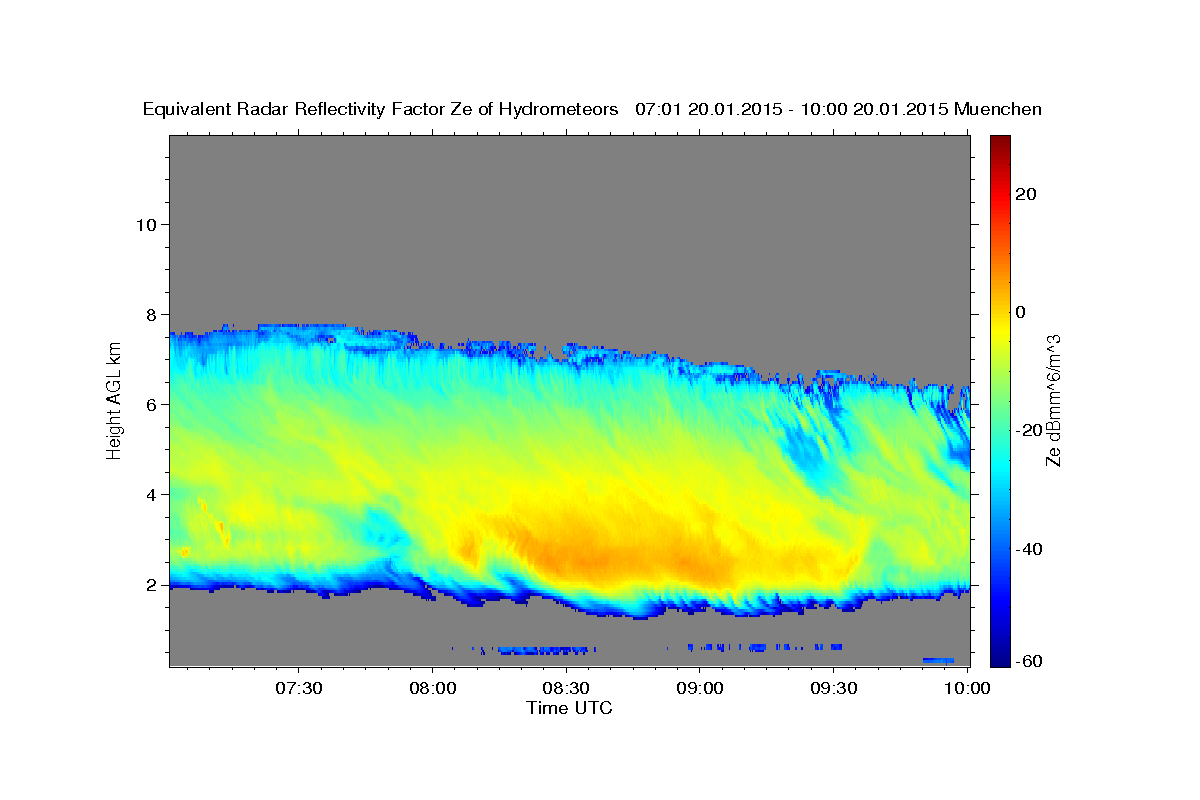
Task: Click the colorbar unit label 'Ze dBmm^6/m^3'
Action: coord(1053,400)
